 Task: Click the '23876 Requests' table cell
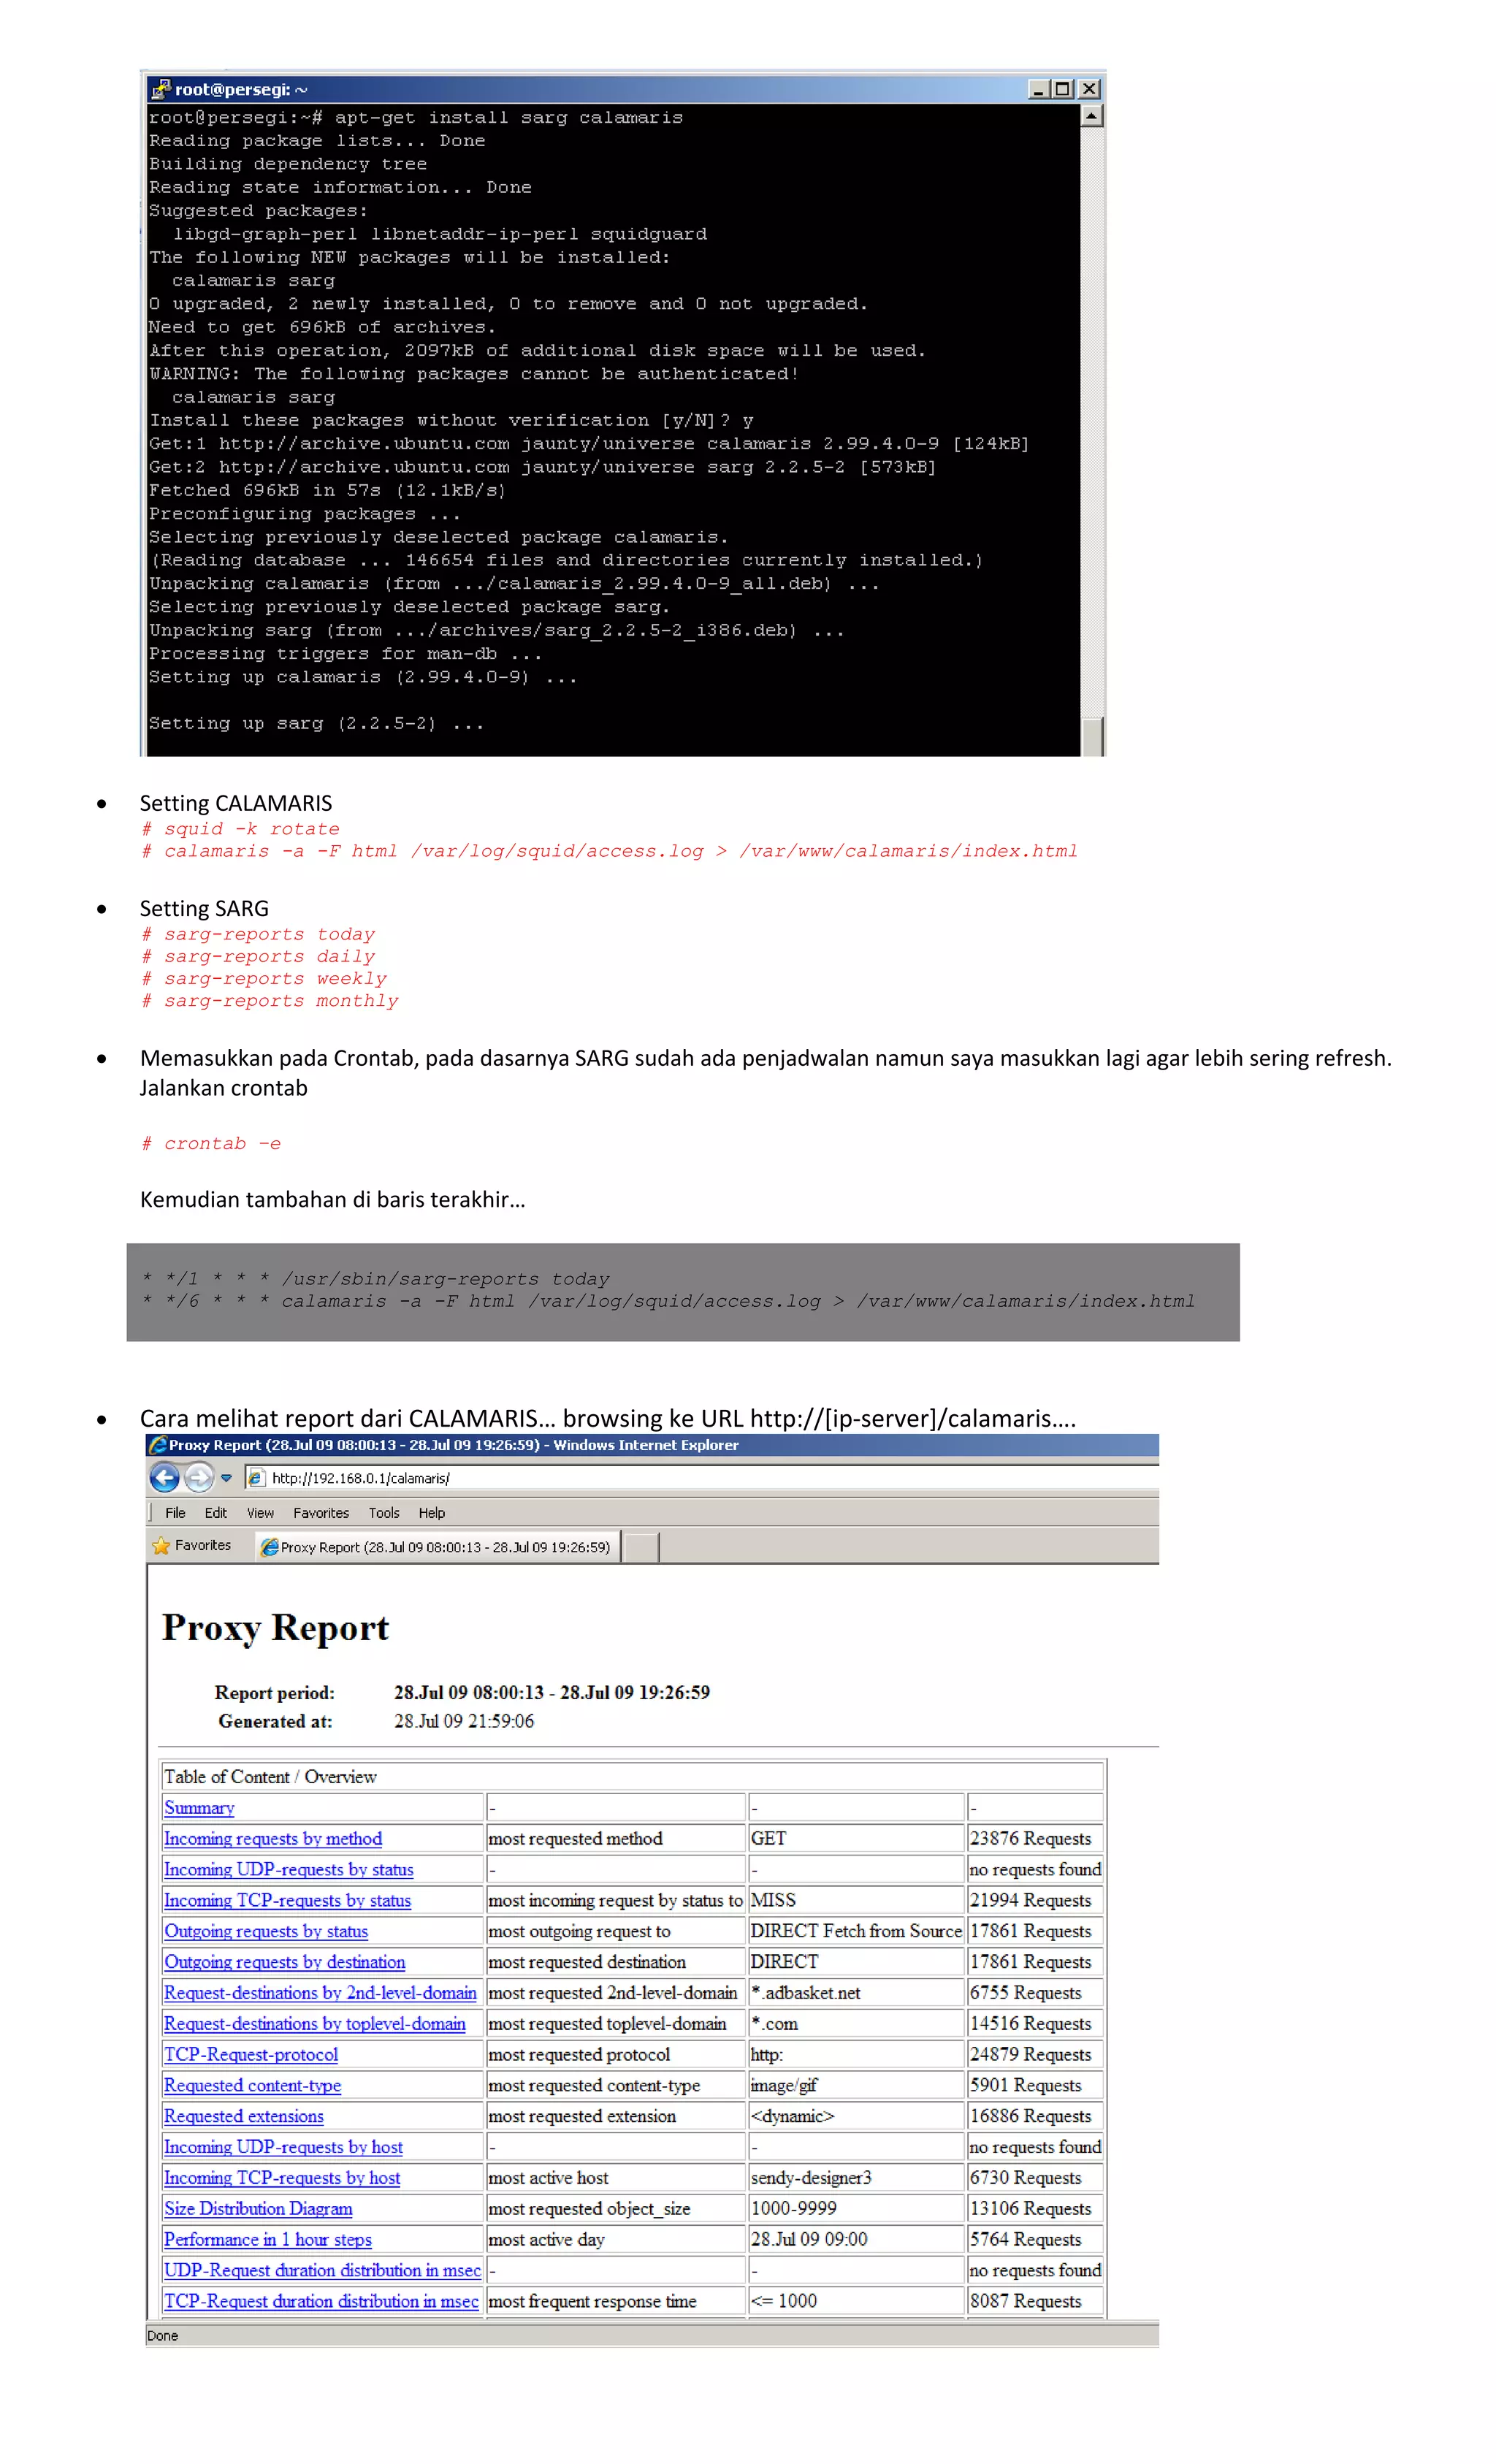[x=1035, y=1838]
